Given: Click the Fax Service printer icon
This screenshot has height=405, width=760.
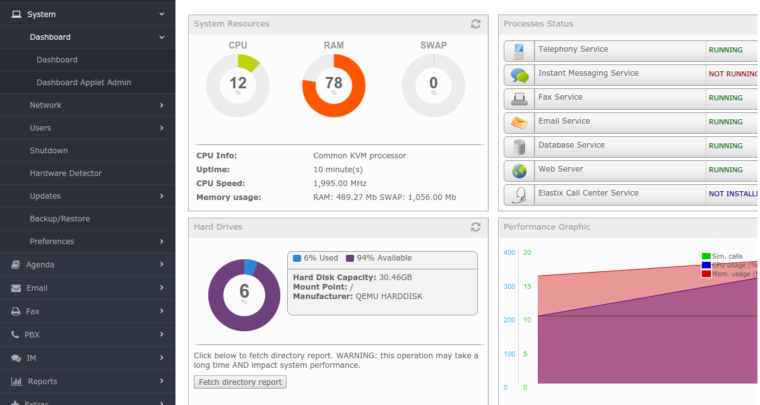Looking at the screenshot, I should point(519,98).
